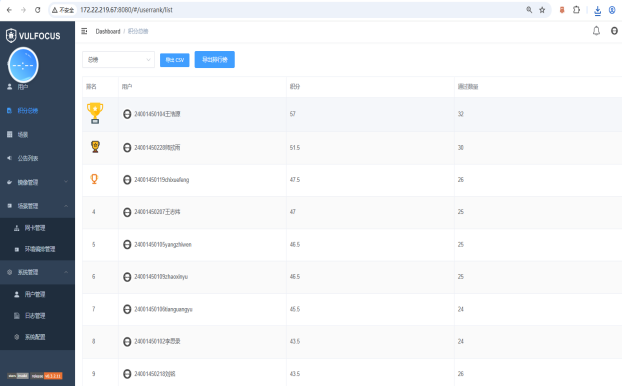
Task: Click avatar next to 24001450109zhaoxinyu
Action: pos(127,277)
